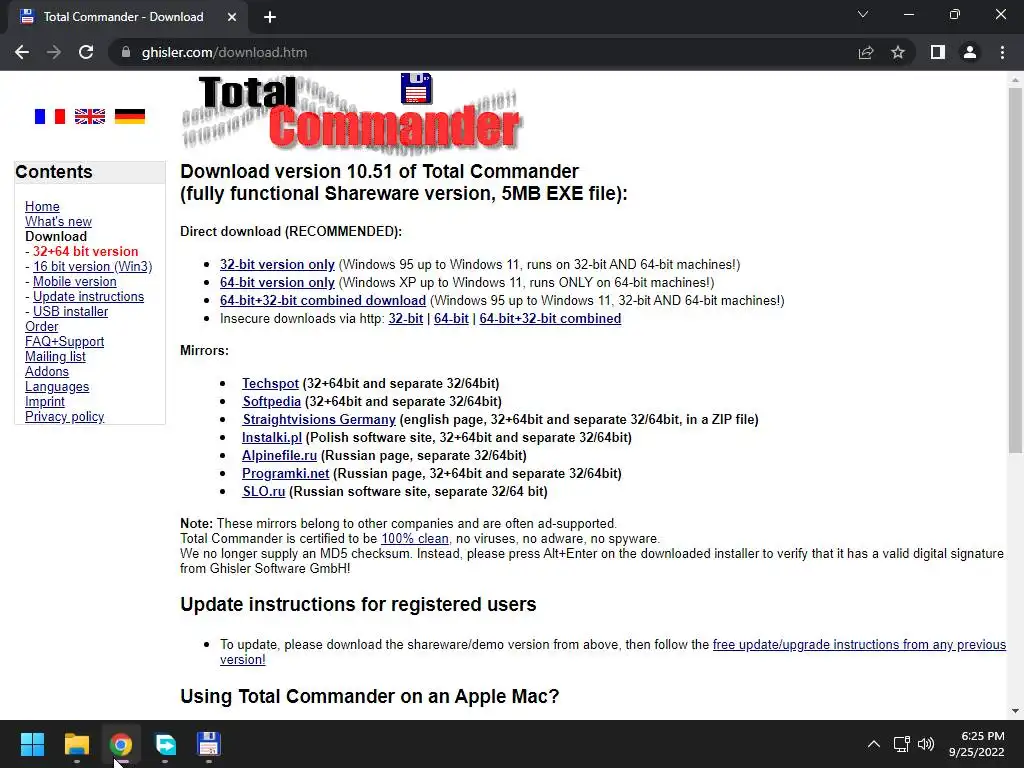The height and width of the screenshot is (768, 1024).
Task: Switch site language to French flag
Action: coord(50,116)
